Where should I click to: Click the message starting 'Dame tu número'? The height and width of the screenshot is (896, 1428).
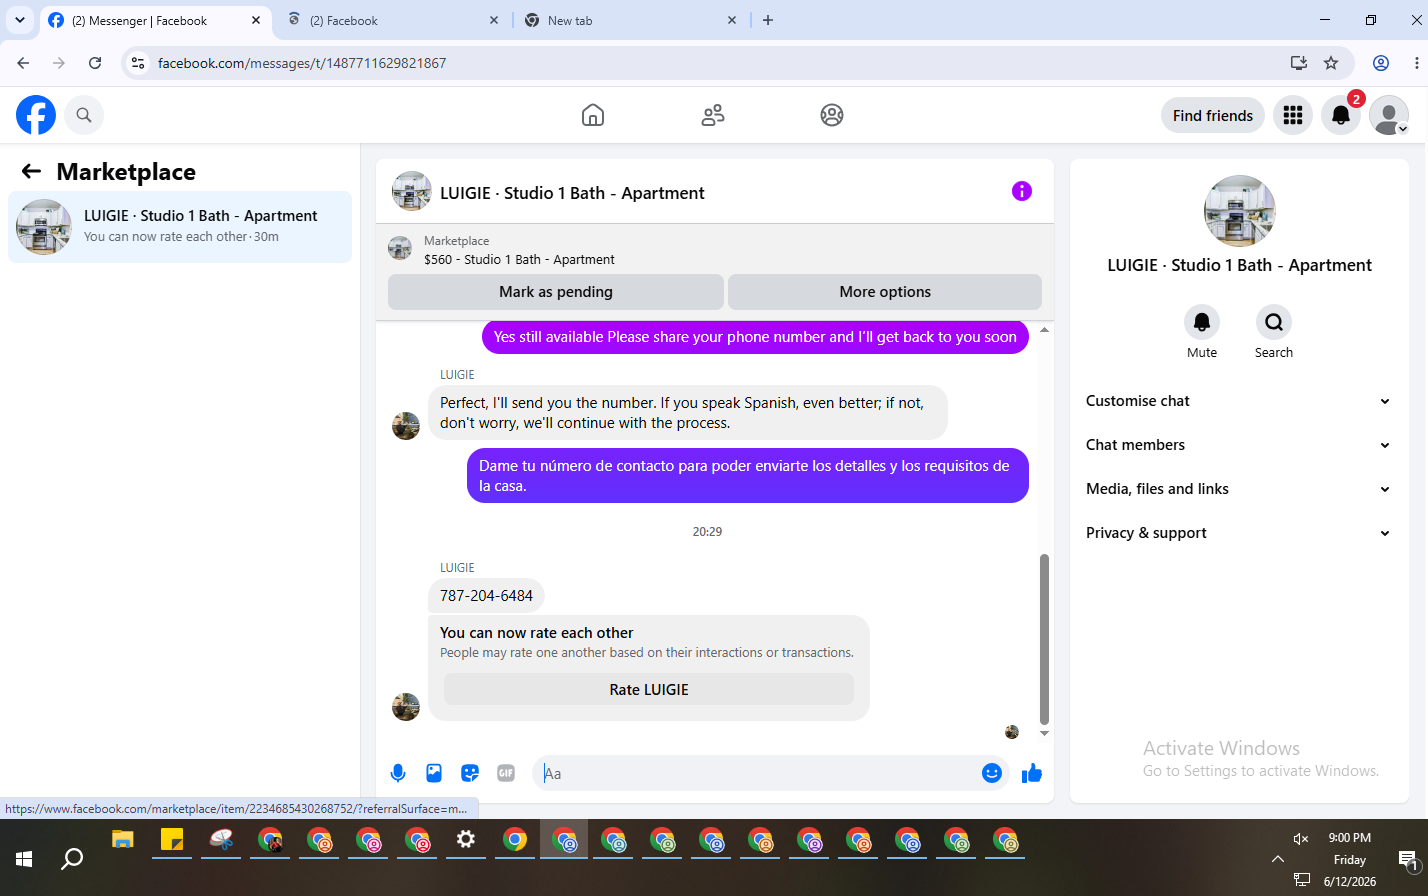tap(748, 475)
